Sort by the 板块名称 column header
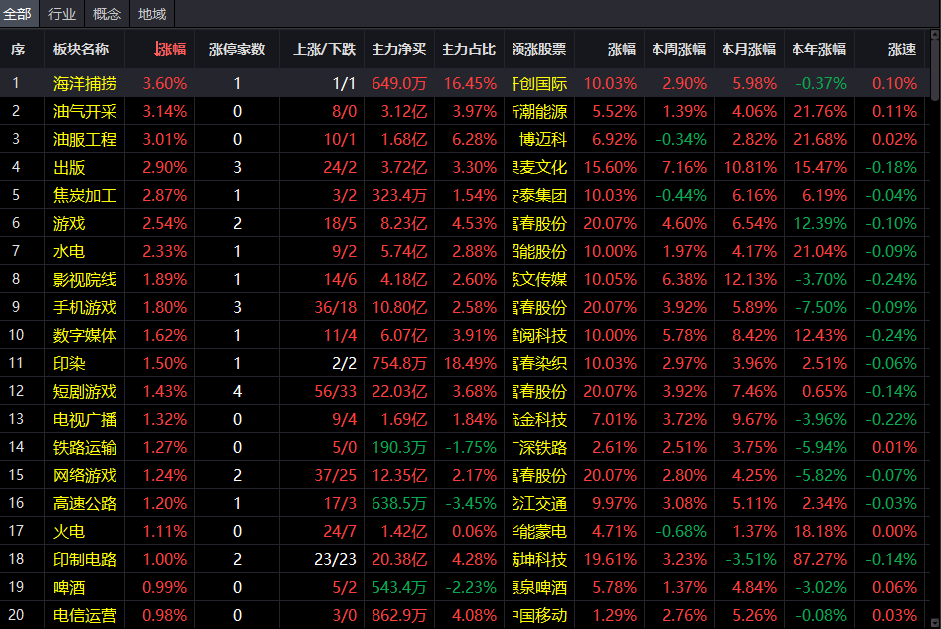The width and height of the screenshot is (941, 629). point(81,49)
